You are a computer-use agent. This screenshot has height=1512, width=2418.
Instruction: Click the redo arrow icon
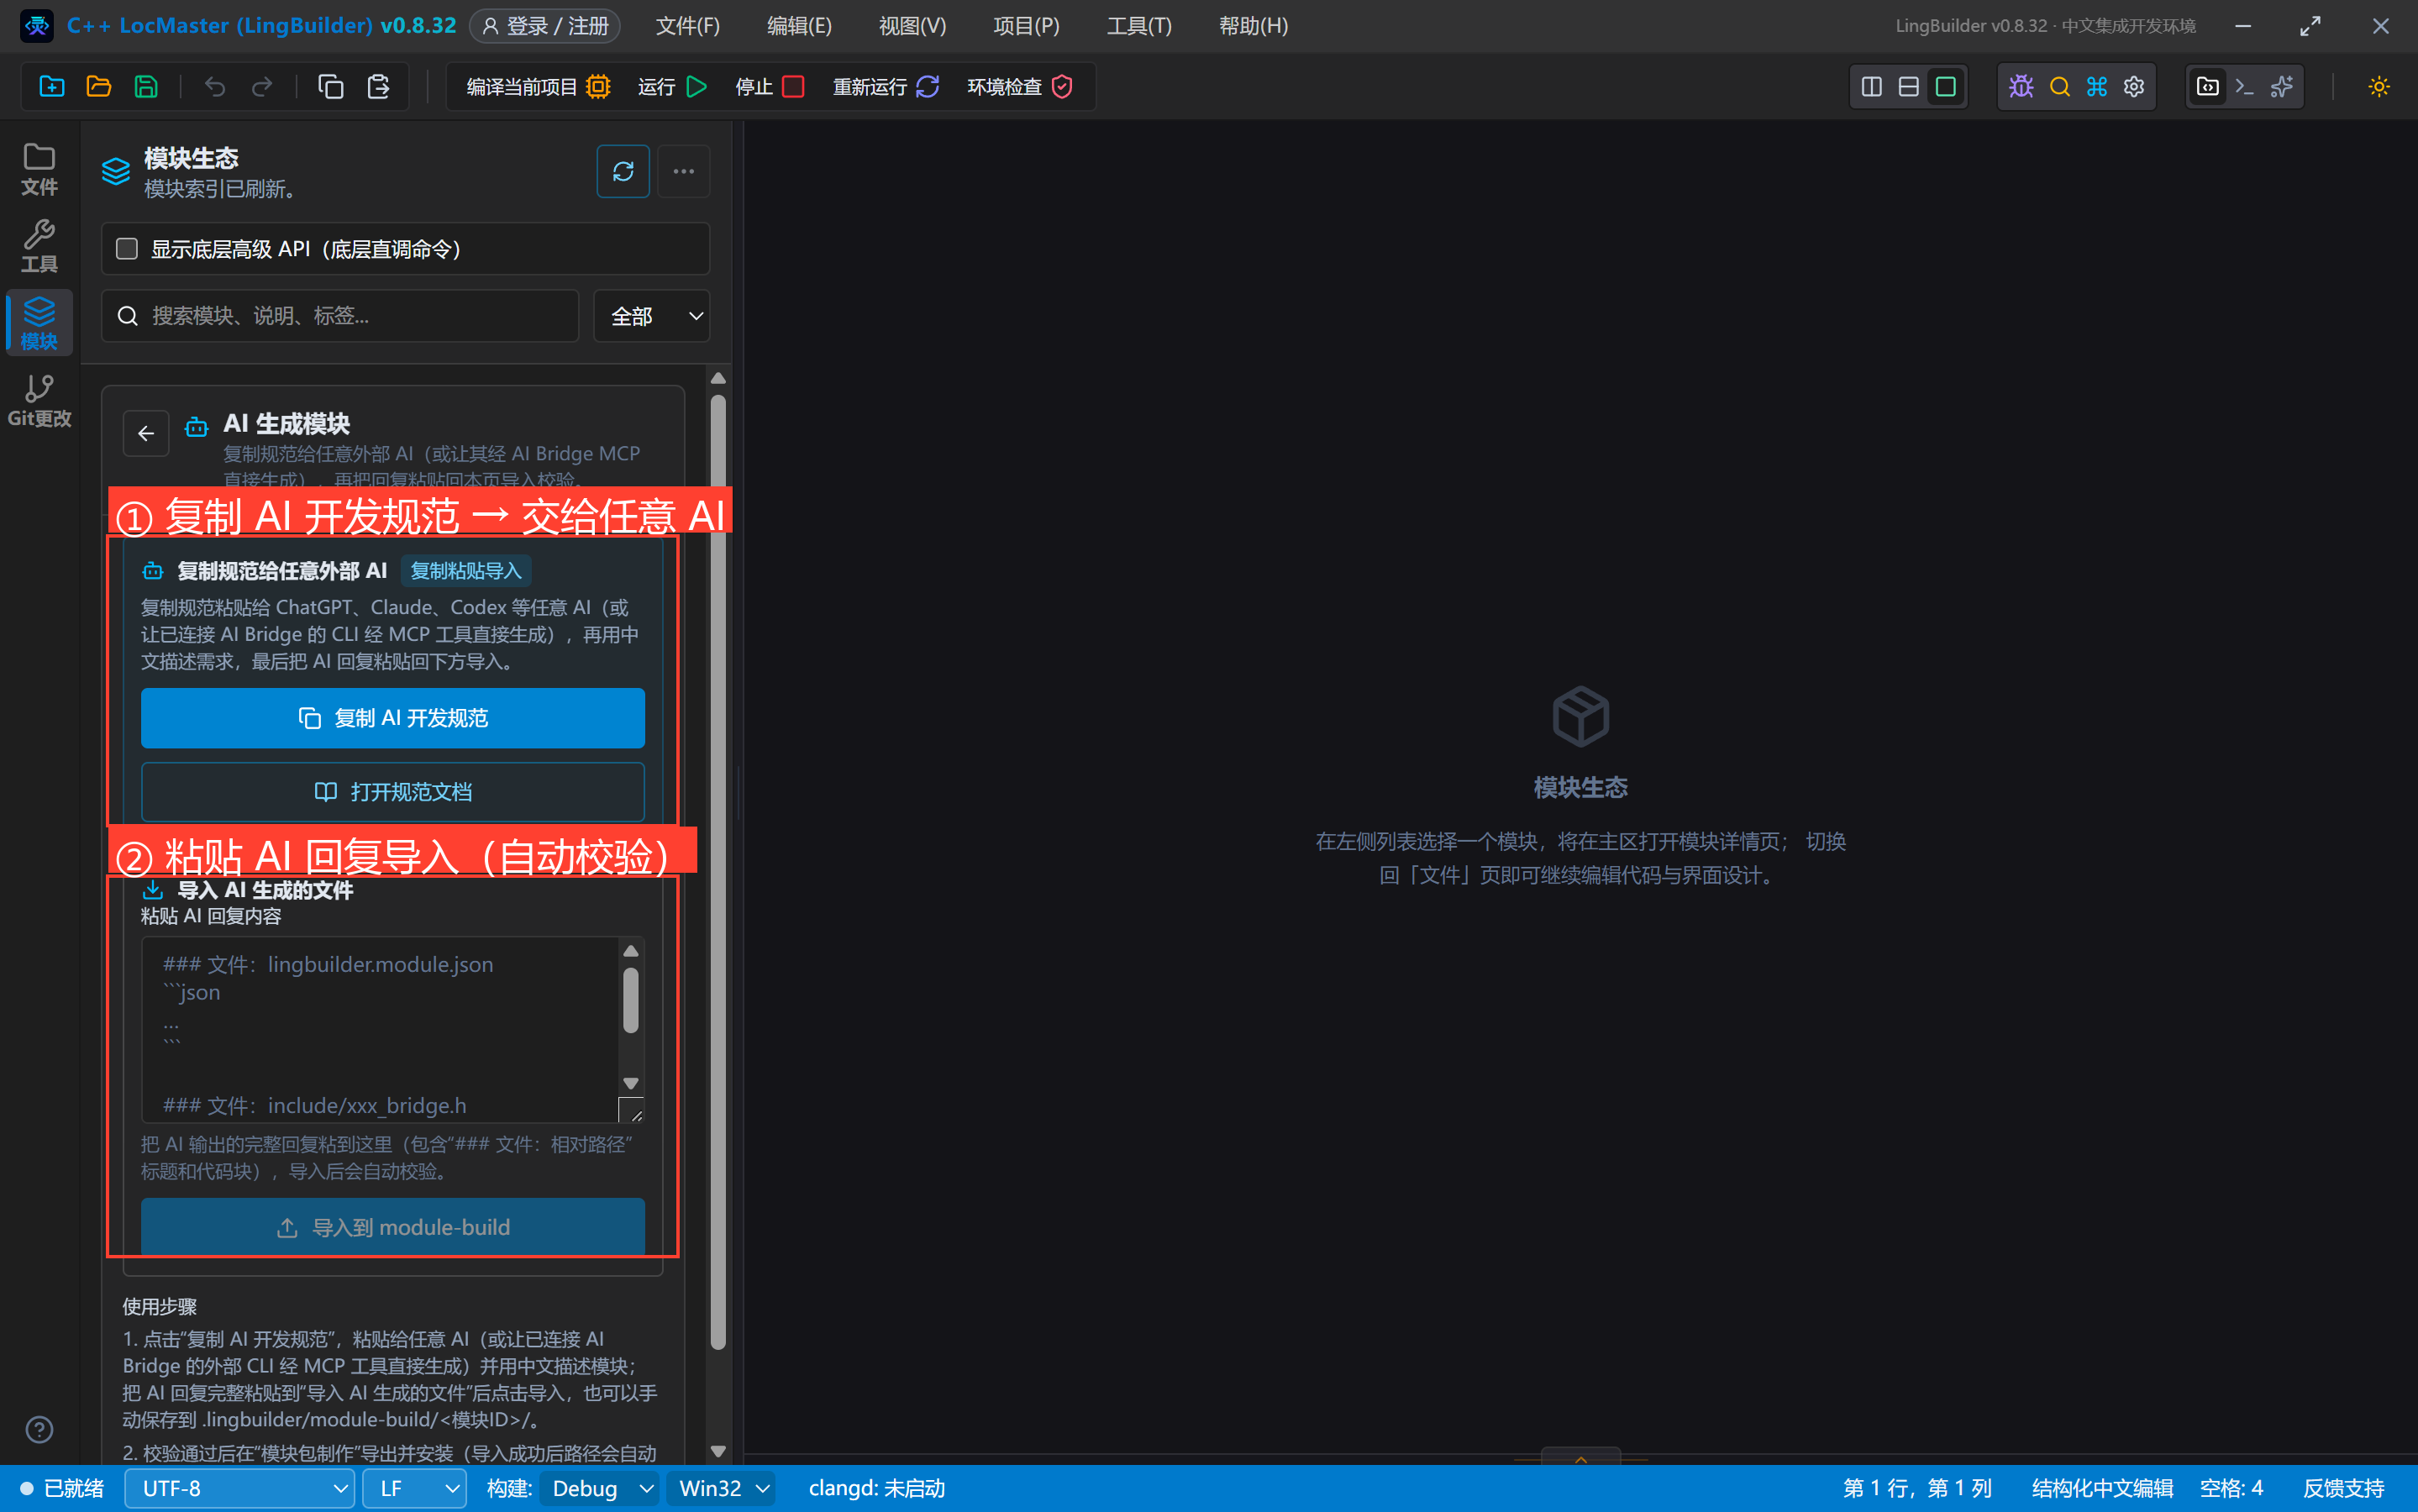coord(262,87)
